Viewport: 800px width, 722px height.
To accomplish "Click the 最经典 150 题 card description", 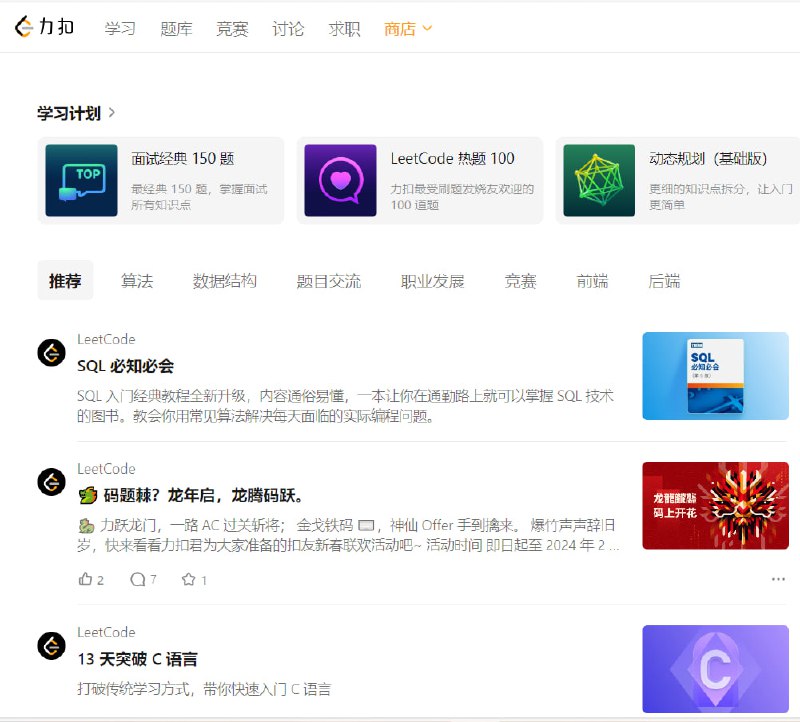I will point(199,197).
